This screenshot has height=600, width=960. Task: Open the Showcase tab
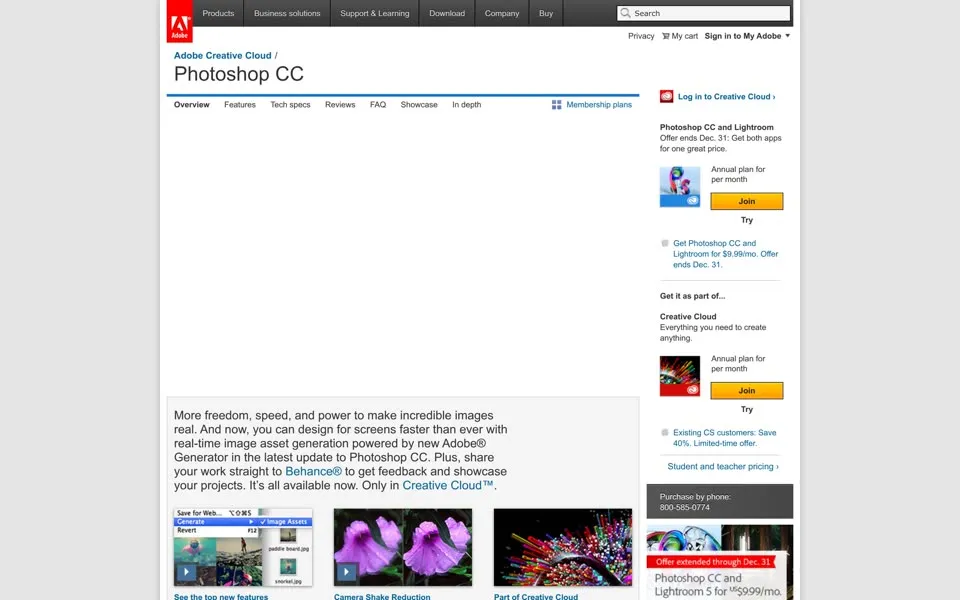point(419,105)
